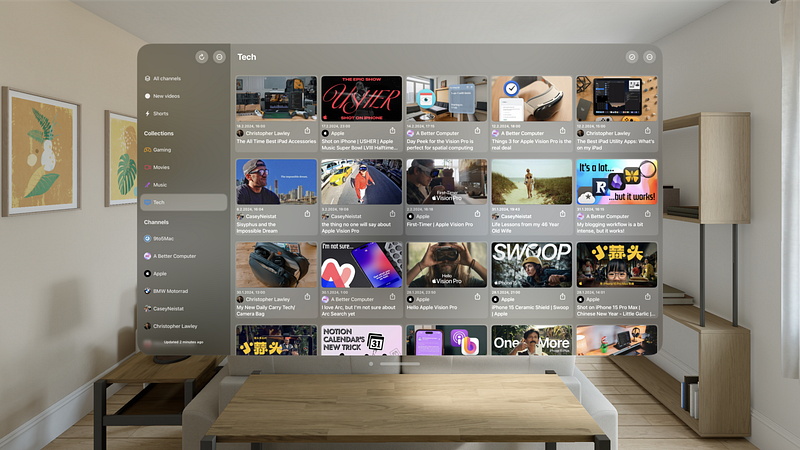The width and height of the screenshot is (800, 450).
Task: Share the USHER Super Bowl halftime video
Action: tap(392, 131)
